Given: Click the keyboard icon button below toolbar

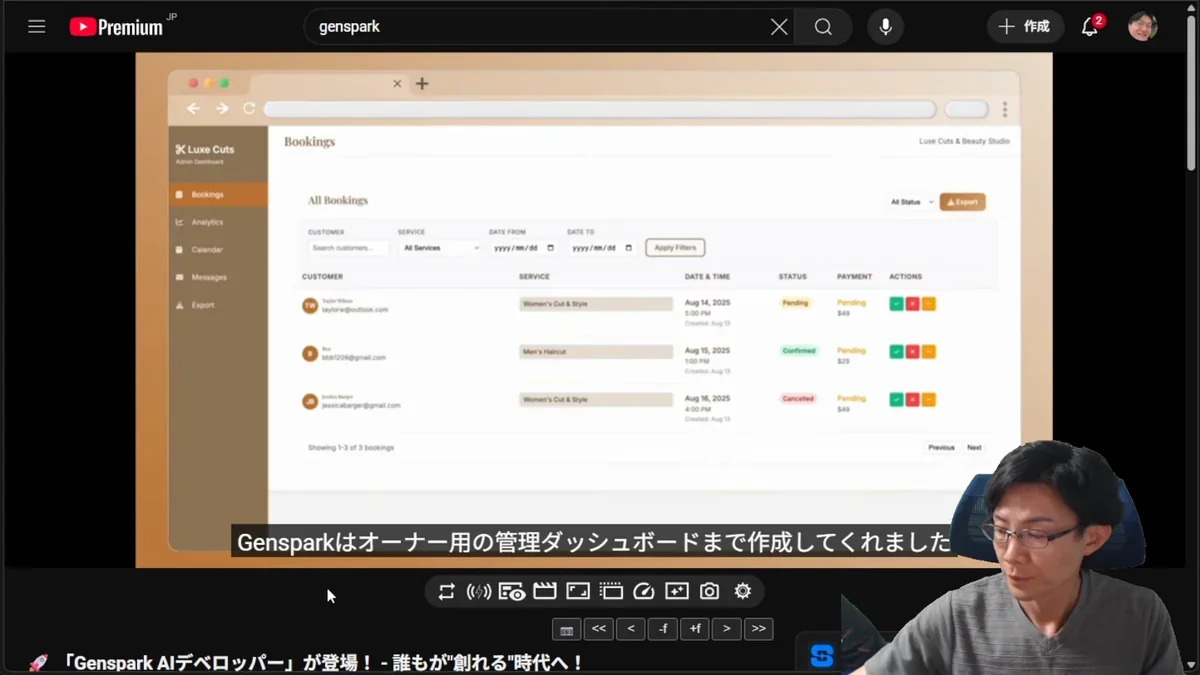Looking at the screenshot, I should [566, 629].
